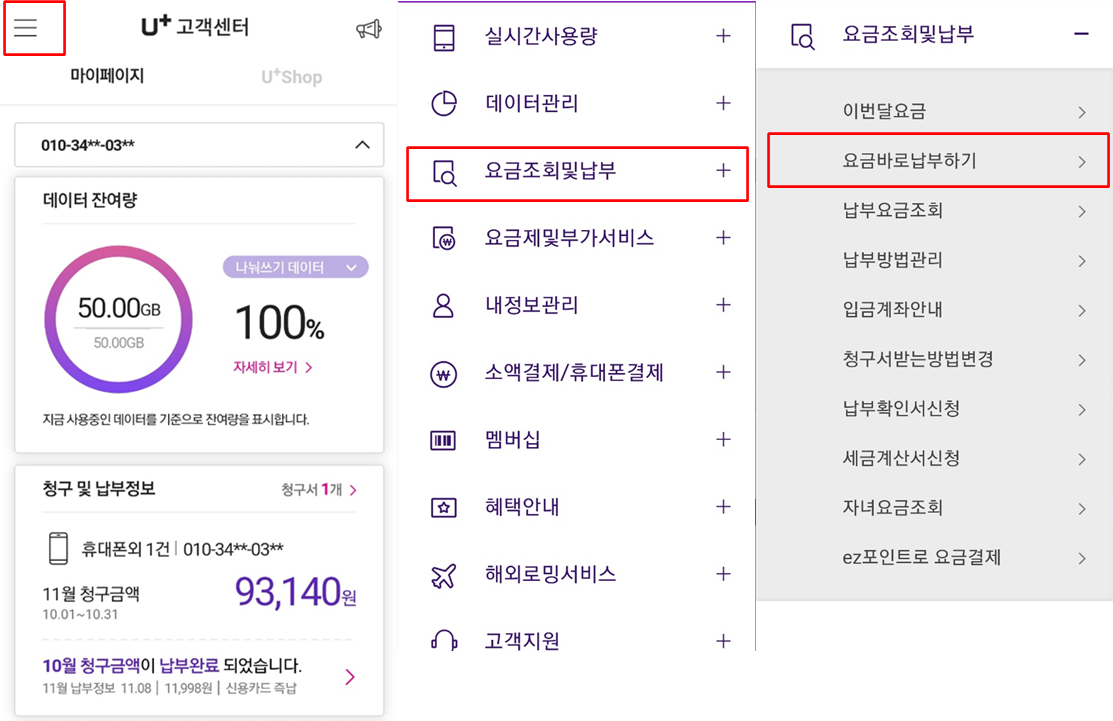Viewport: 1113px width, 721px height.
Task: Click the U+ 고객센터 title
Action: pyautogui.click(x=195, y=26)
